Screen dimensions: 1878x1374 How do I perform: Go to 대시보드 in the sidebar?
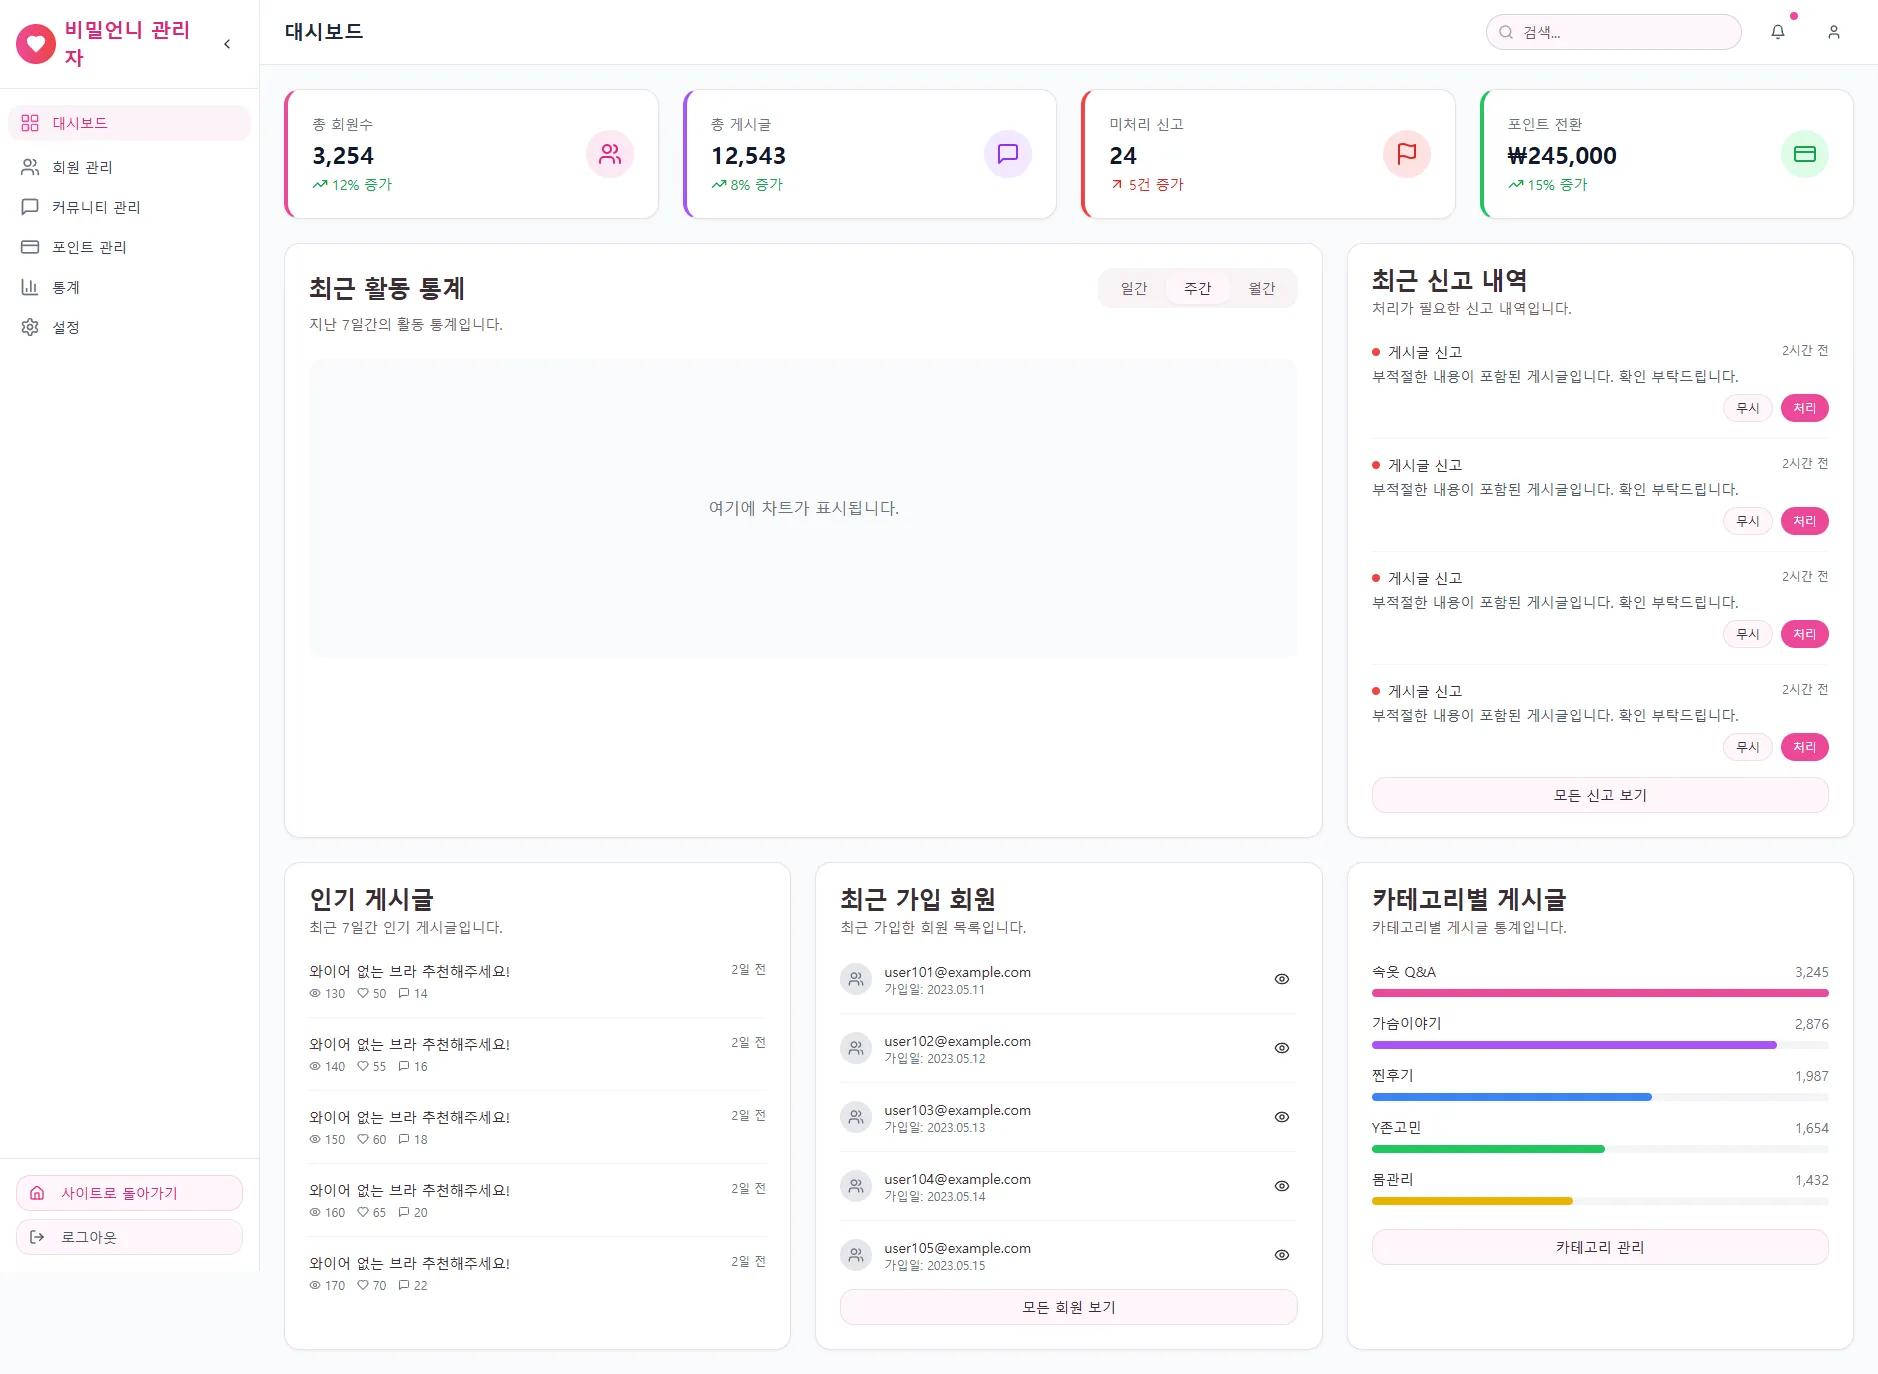click(x=129, y=123)
